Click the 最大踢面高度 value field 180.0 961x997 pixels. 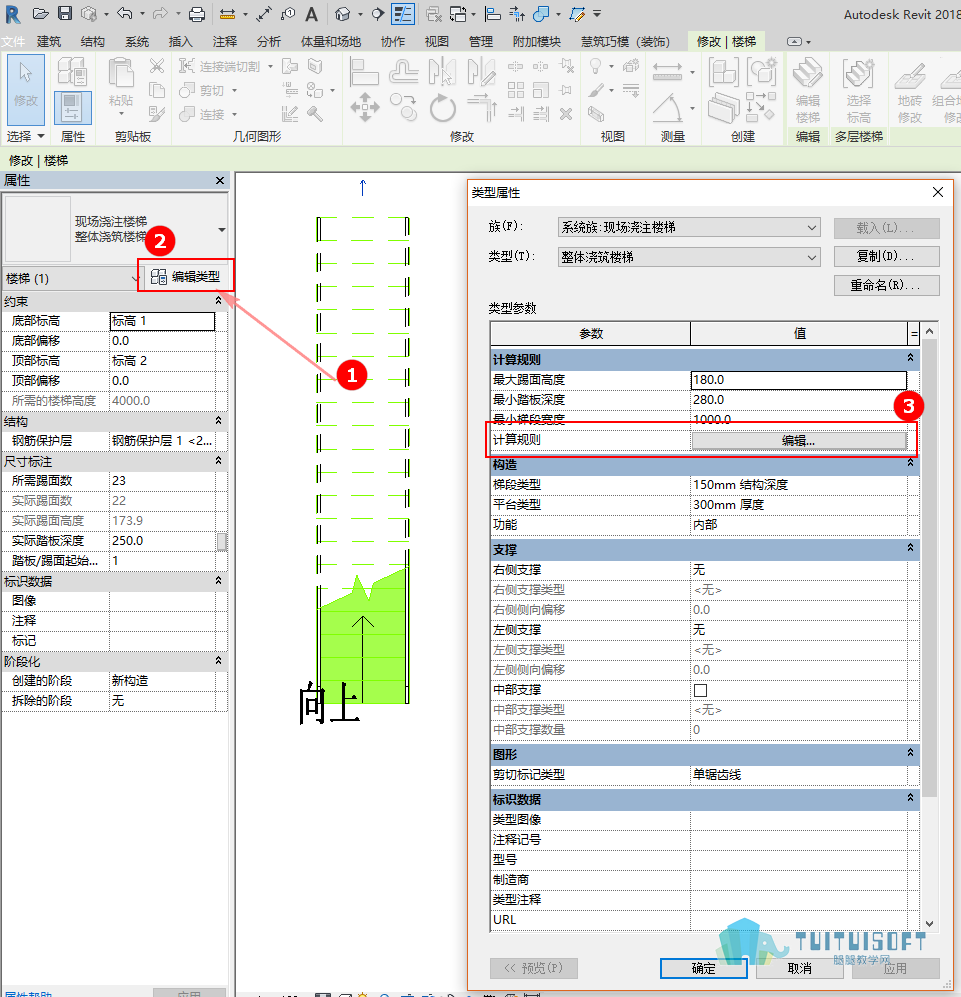pos(799,380)
